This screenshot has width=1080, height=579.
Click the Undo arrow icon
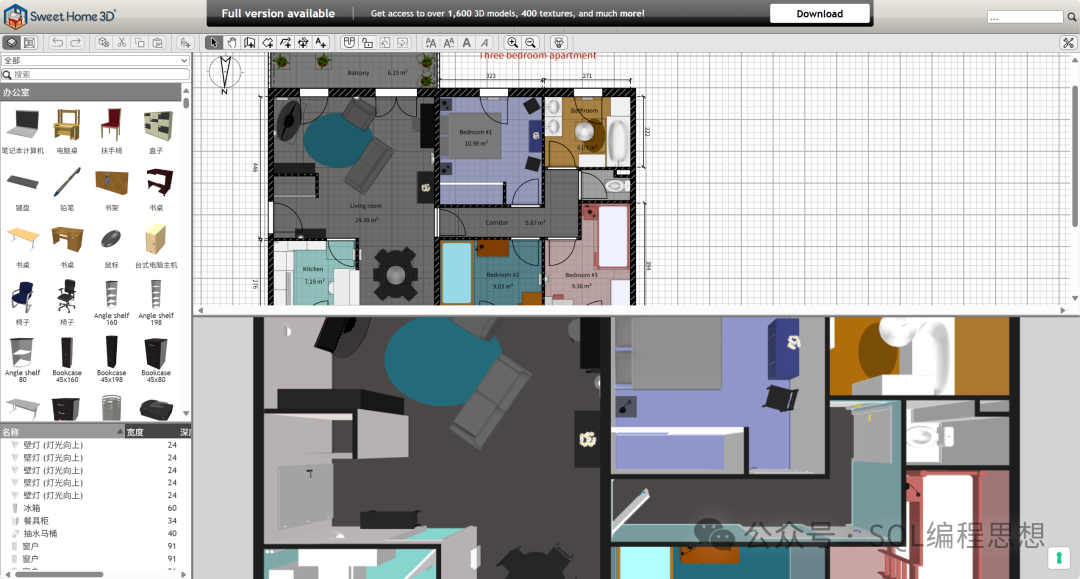(x=57, y=42)
